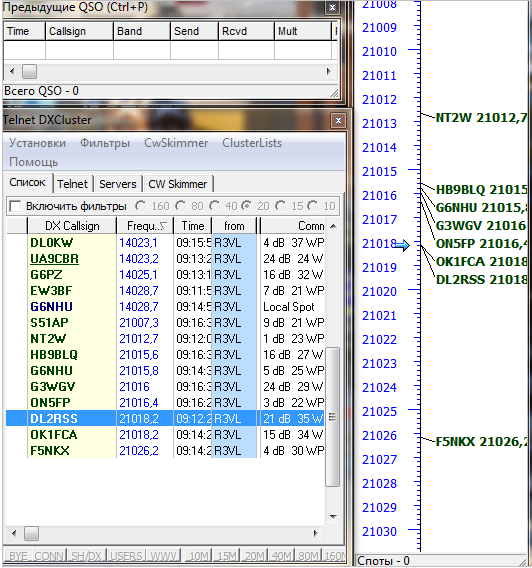This screenshot has height=568, width=532.
Task: Click QSO table Band column header
Action: 142,31
